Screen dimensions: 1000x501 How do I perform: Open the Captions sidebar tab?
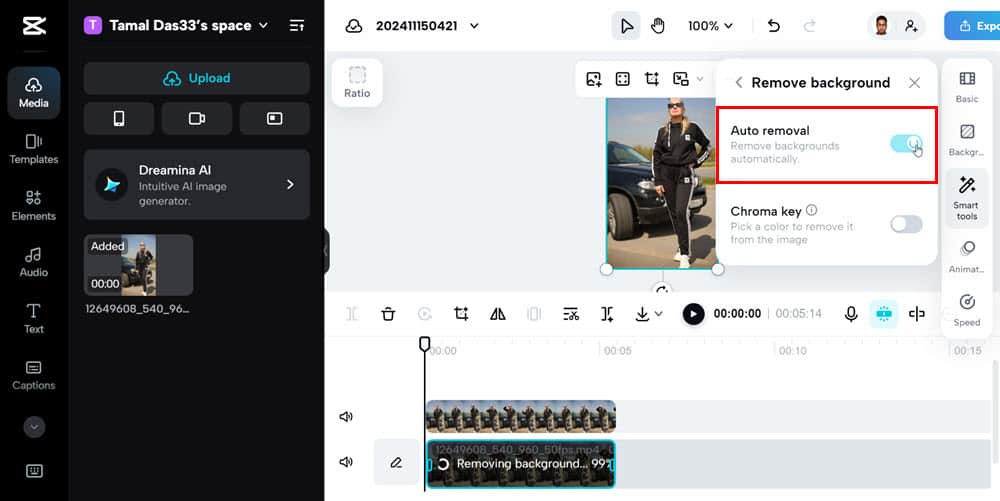coord(34,375)
